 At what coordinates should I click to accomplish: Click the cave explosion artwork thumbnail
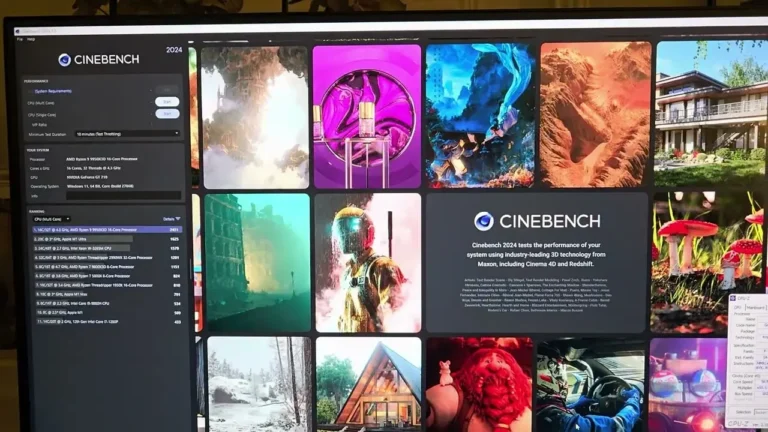256,117
